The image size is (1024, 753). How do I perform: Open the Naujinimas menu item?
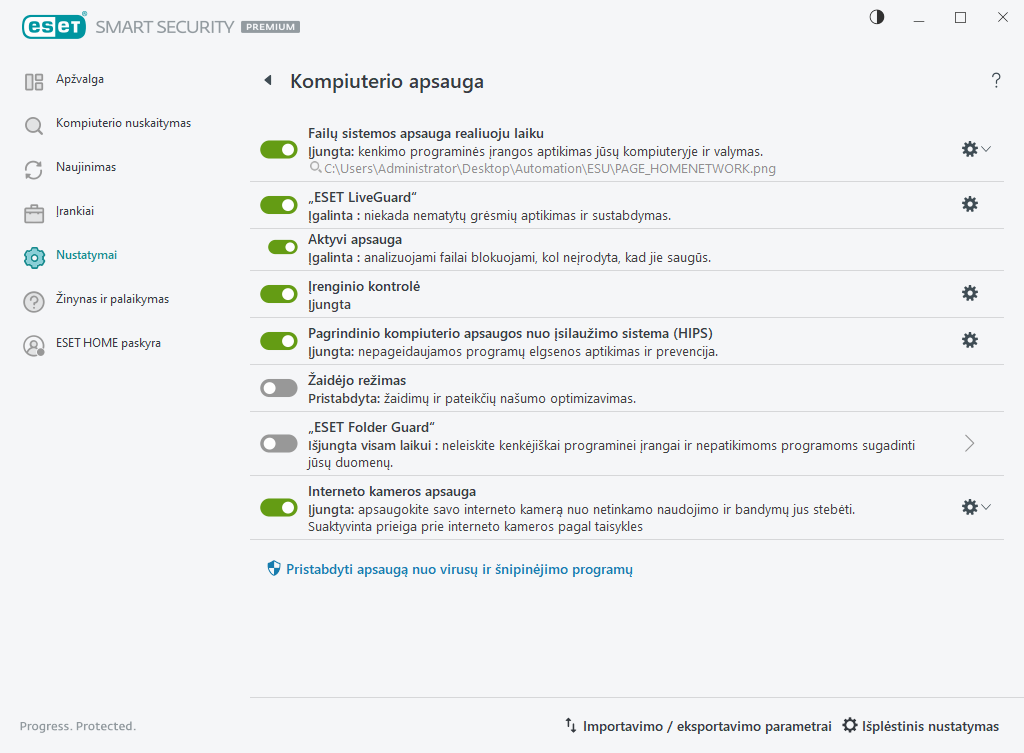[85, 168]
